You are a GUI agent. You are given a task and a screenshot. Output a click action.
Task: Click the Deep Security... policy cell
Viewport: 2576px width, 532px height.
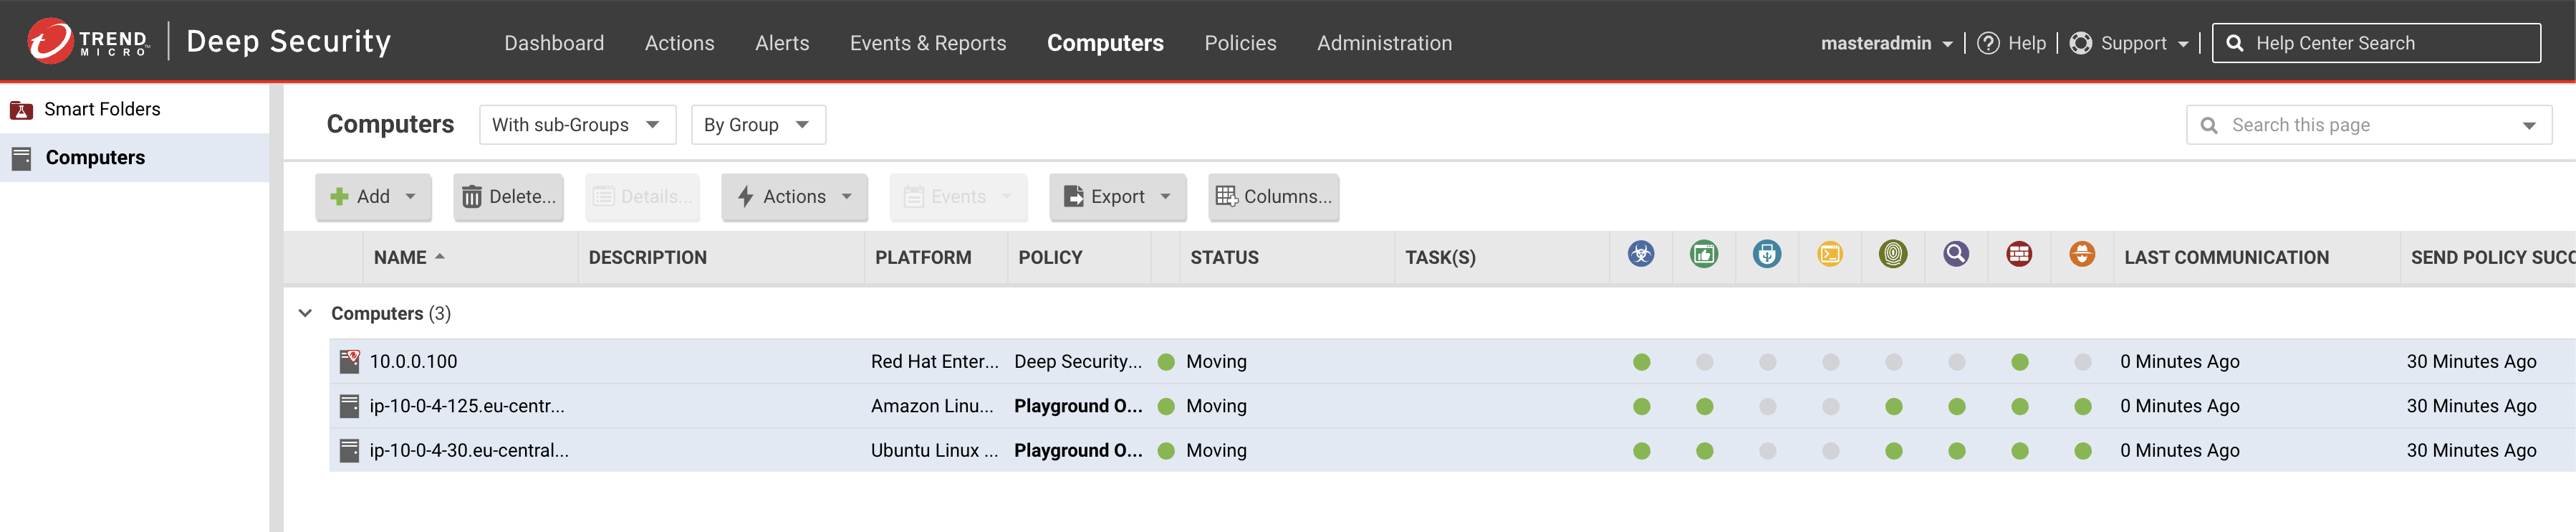point(1077,361)
